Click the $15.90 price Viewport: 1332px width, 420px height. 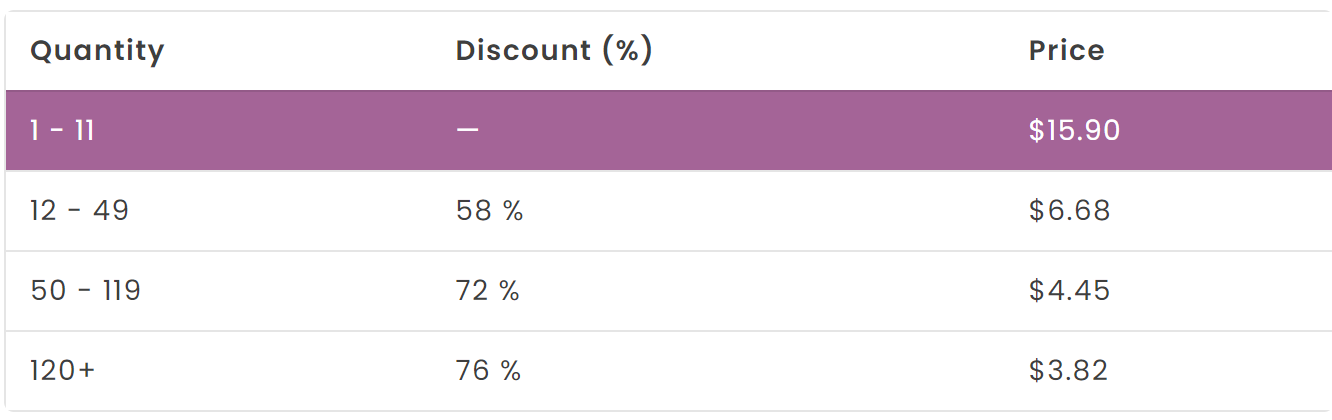tap(1074, 131)
